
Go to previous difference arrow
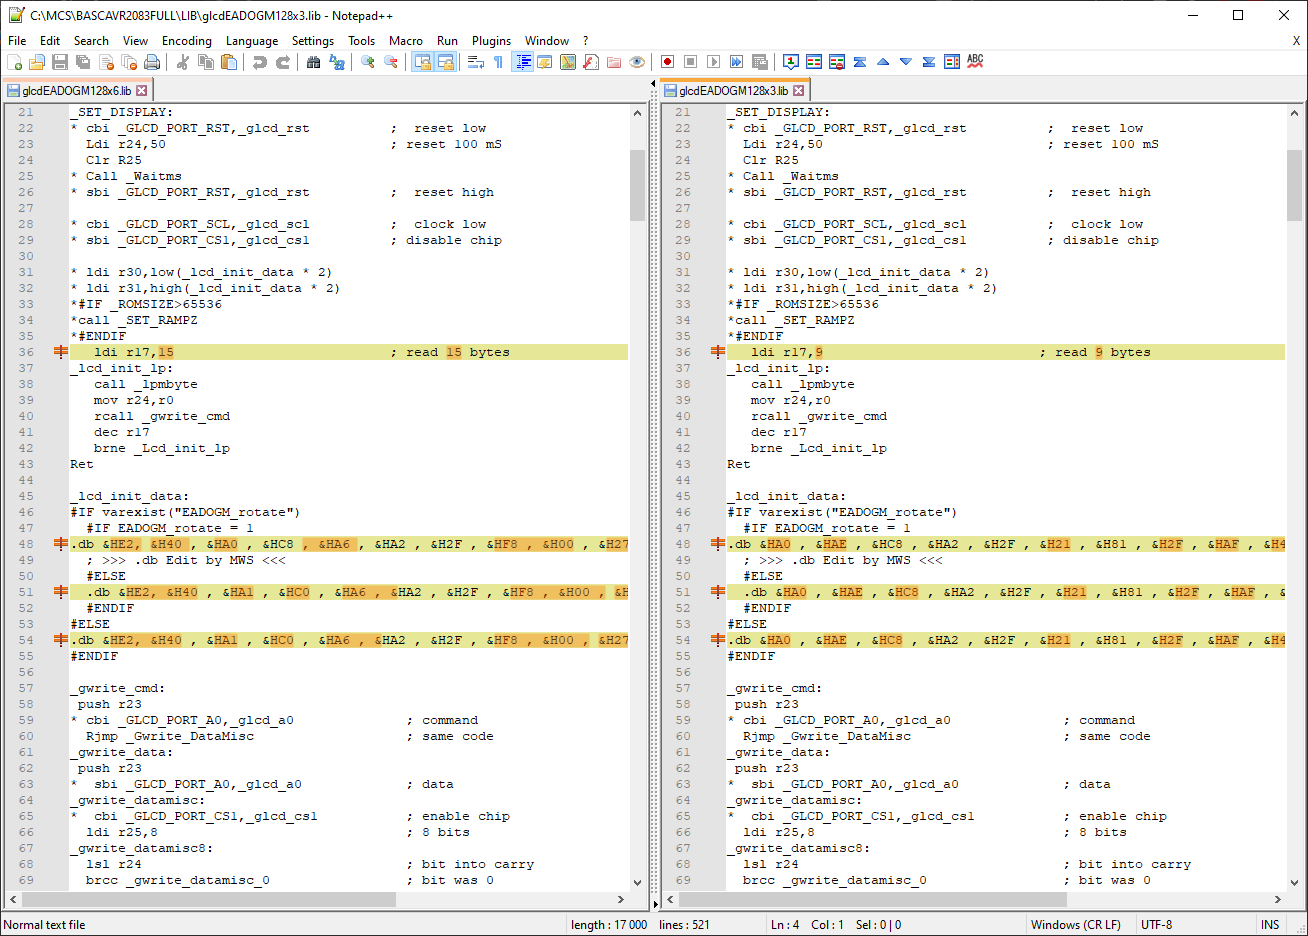tap(883, 62)
